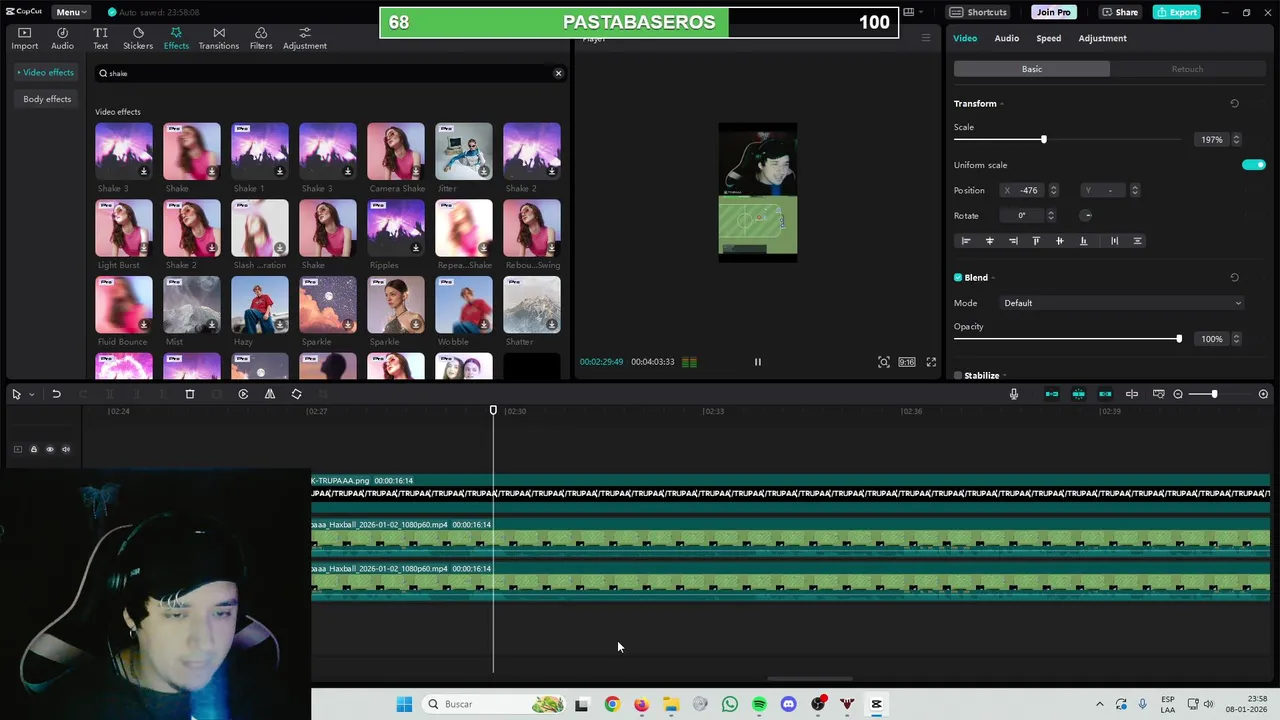Click the Scale slider
The width and height of the screenshot is (1280, 720).
point(1069,139)
